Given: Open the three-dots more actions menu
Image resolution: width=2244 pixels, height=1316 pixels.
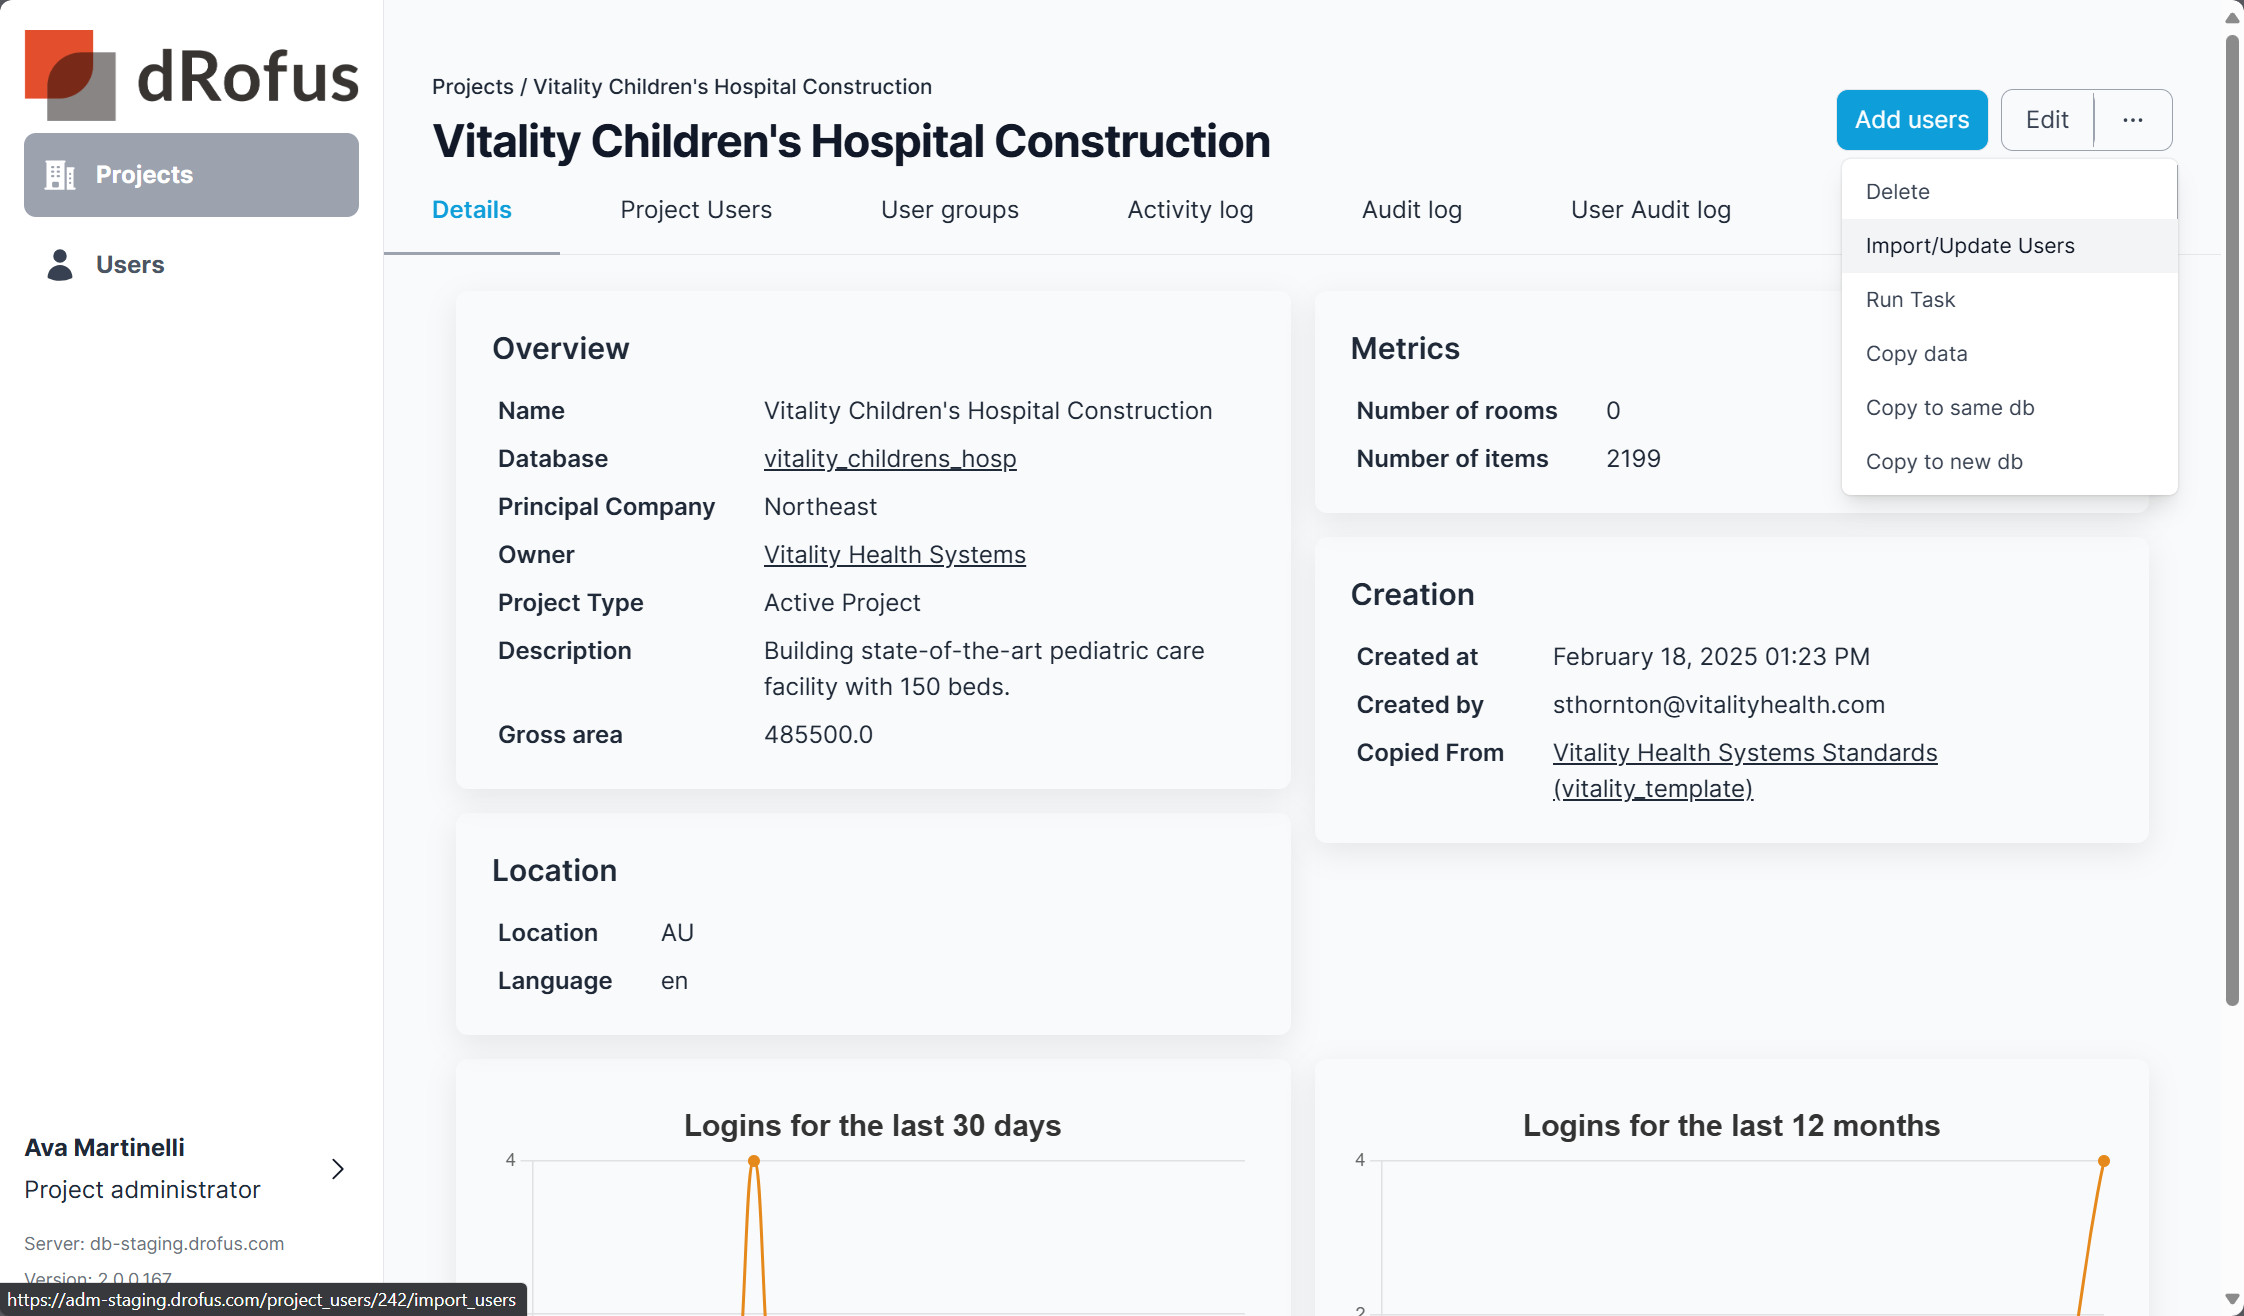Looking at the screenshot, I should [2132, 120].
